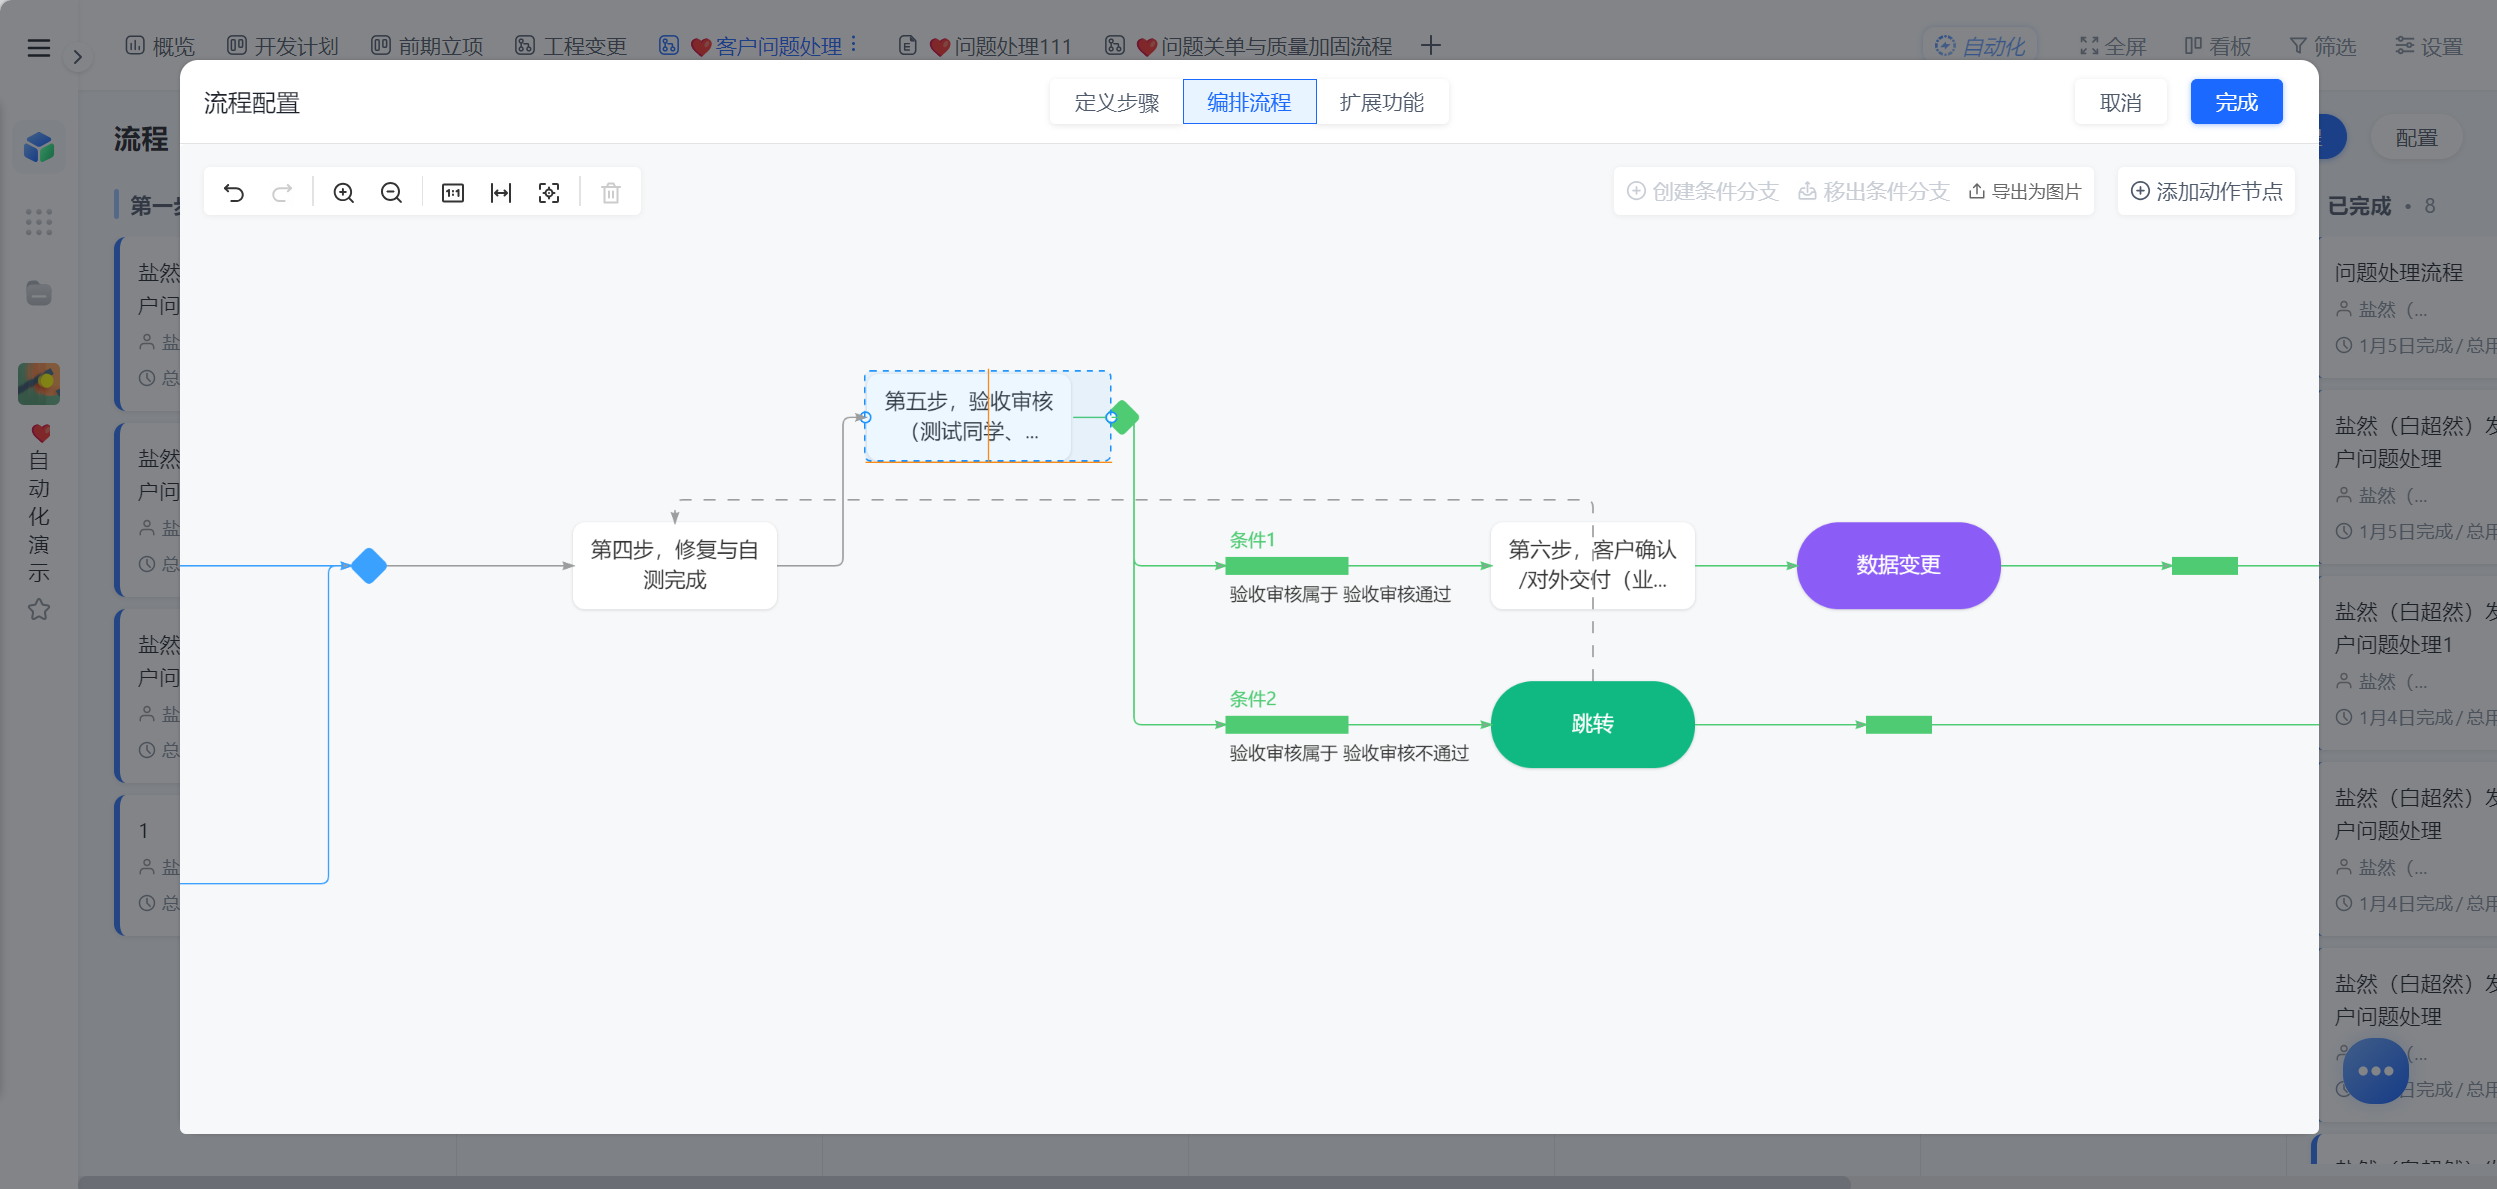Select the purple 数据变更 node
The height and width of the screenshot is (1189, 2497).
1898,565
